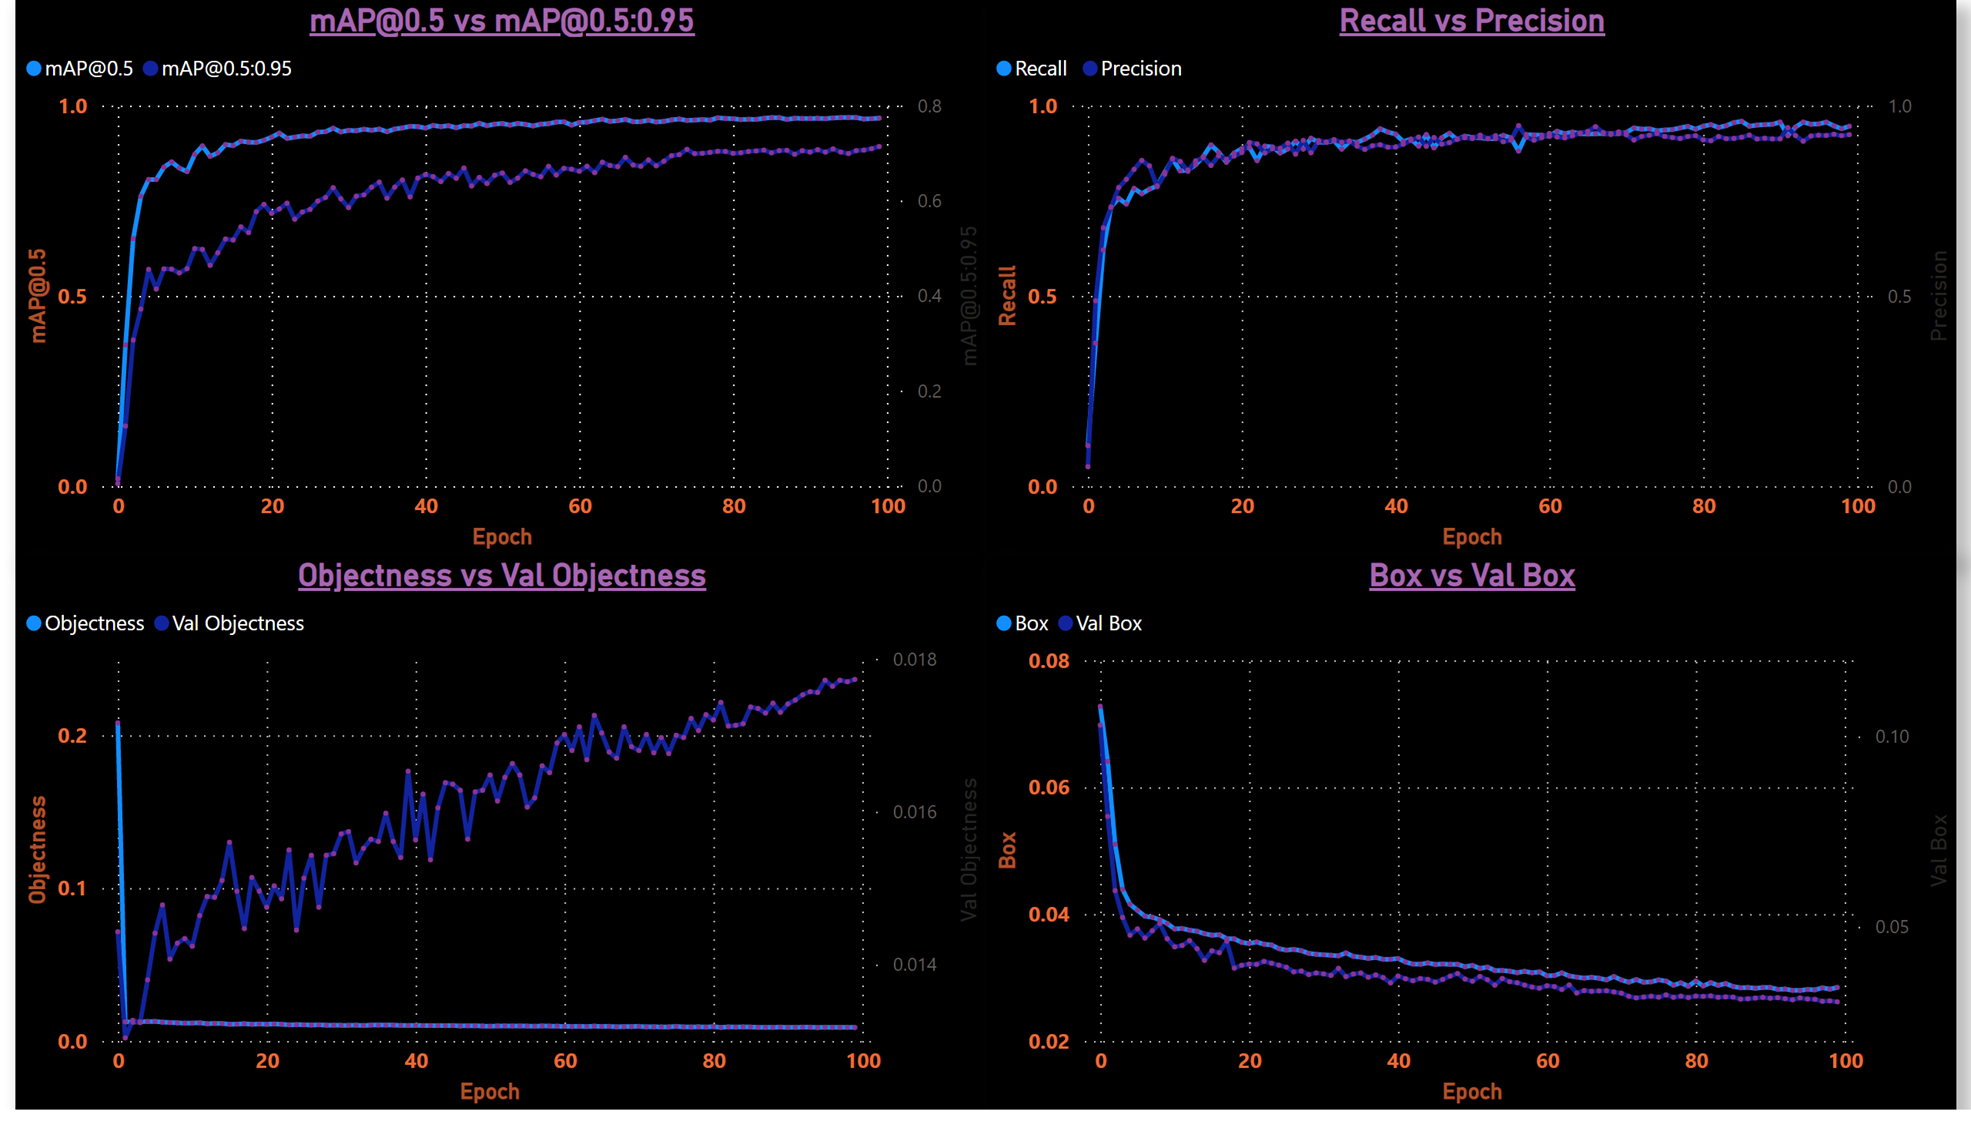Click the Val Objectness legend color dot

pos(162,624)
